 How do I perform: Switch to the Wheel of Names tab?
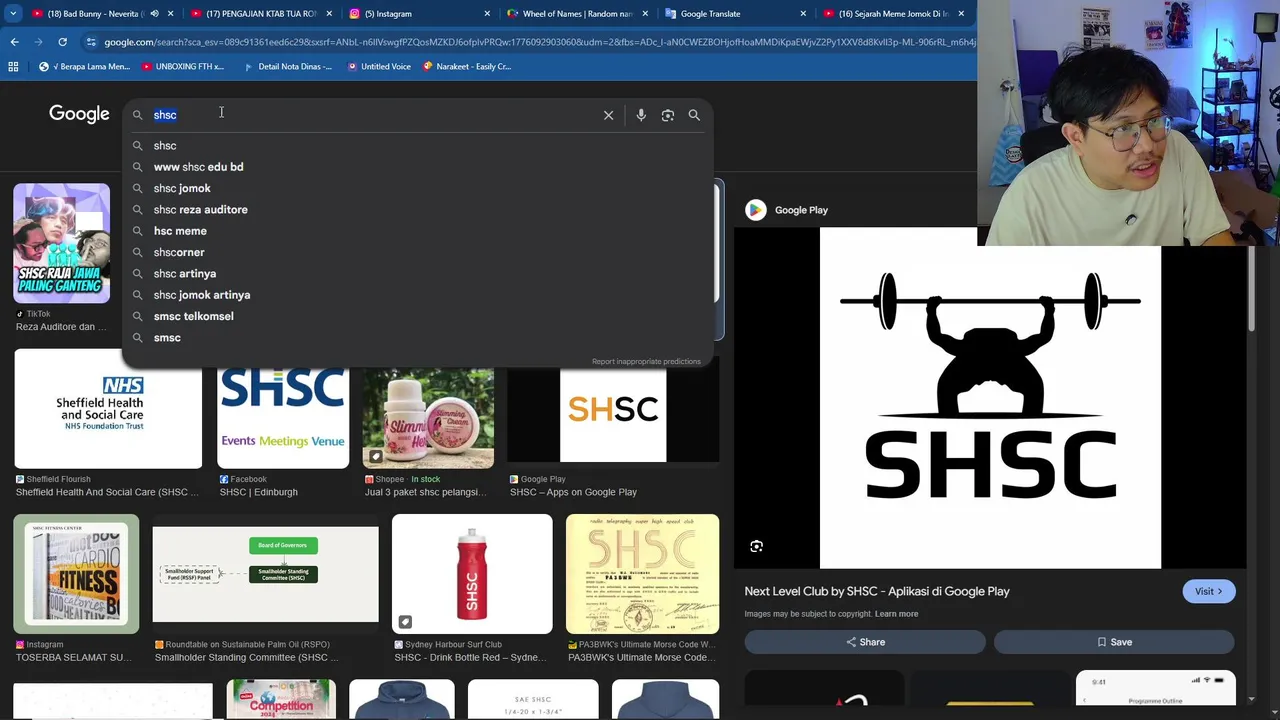(575, 14)
